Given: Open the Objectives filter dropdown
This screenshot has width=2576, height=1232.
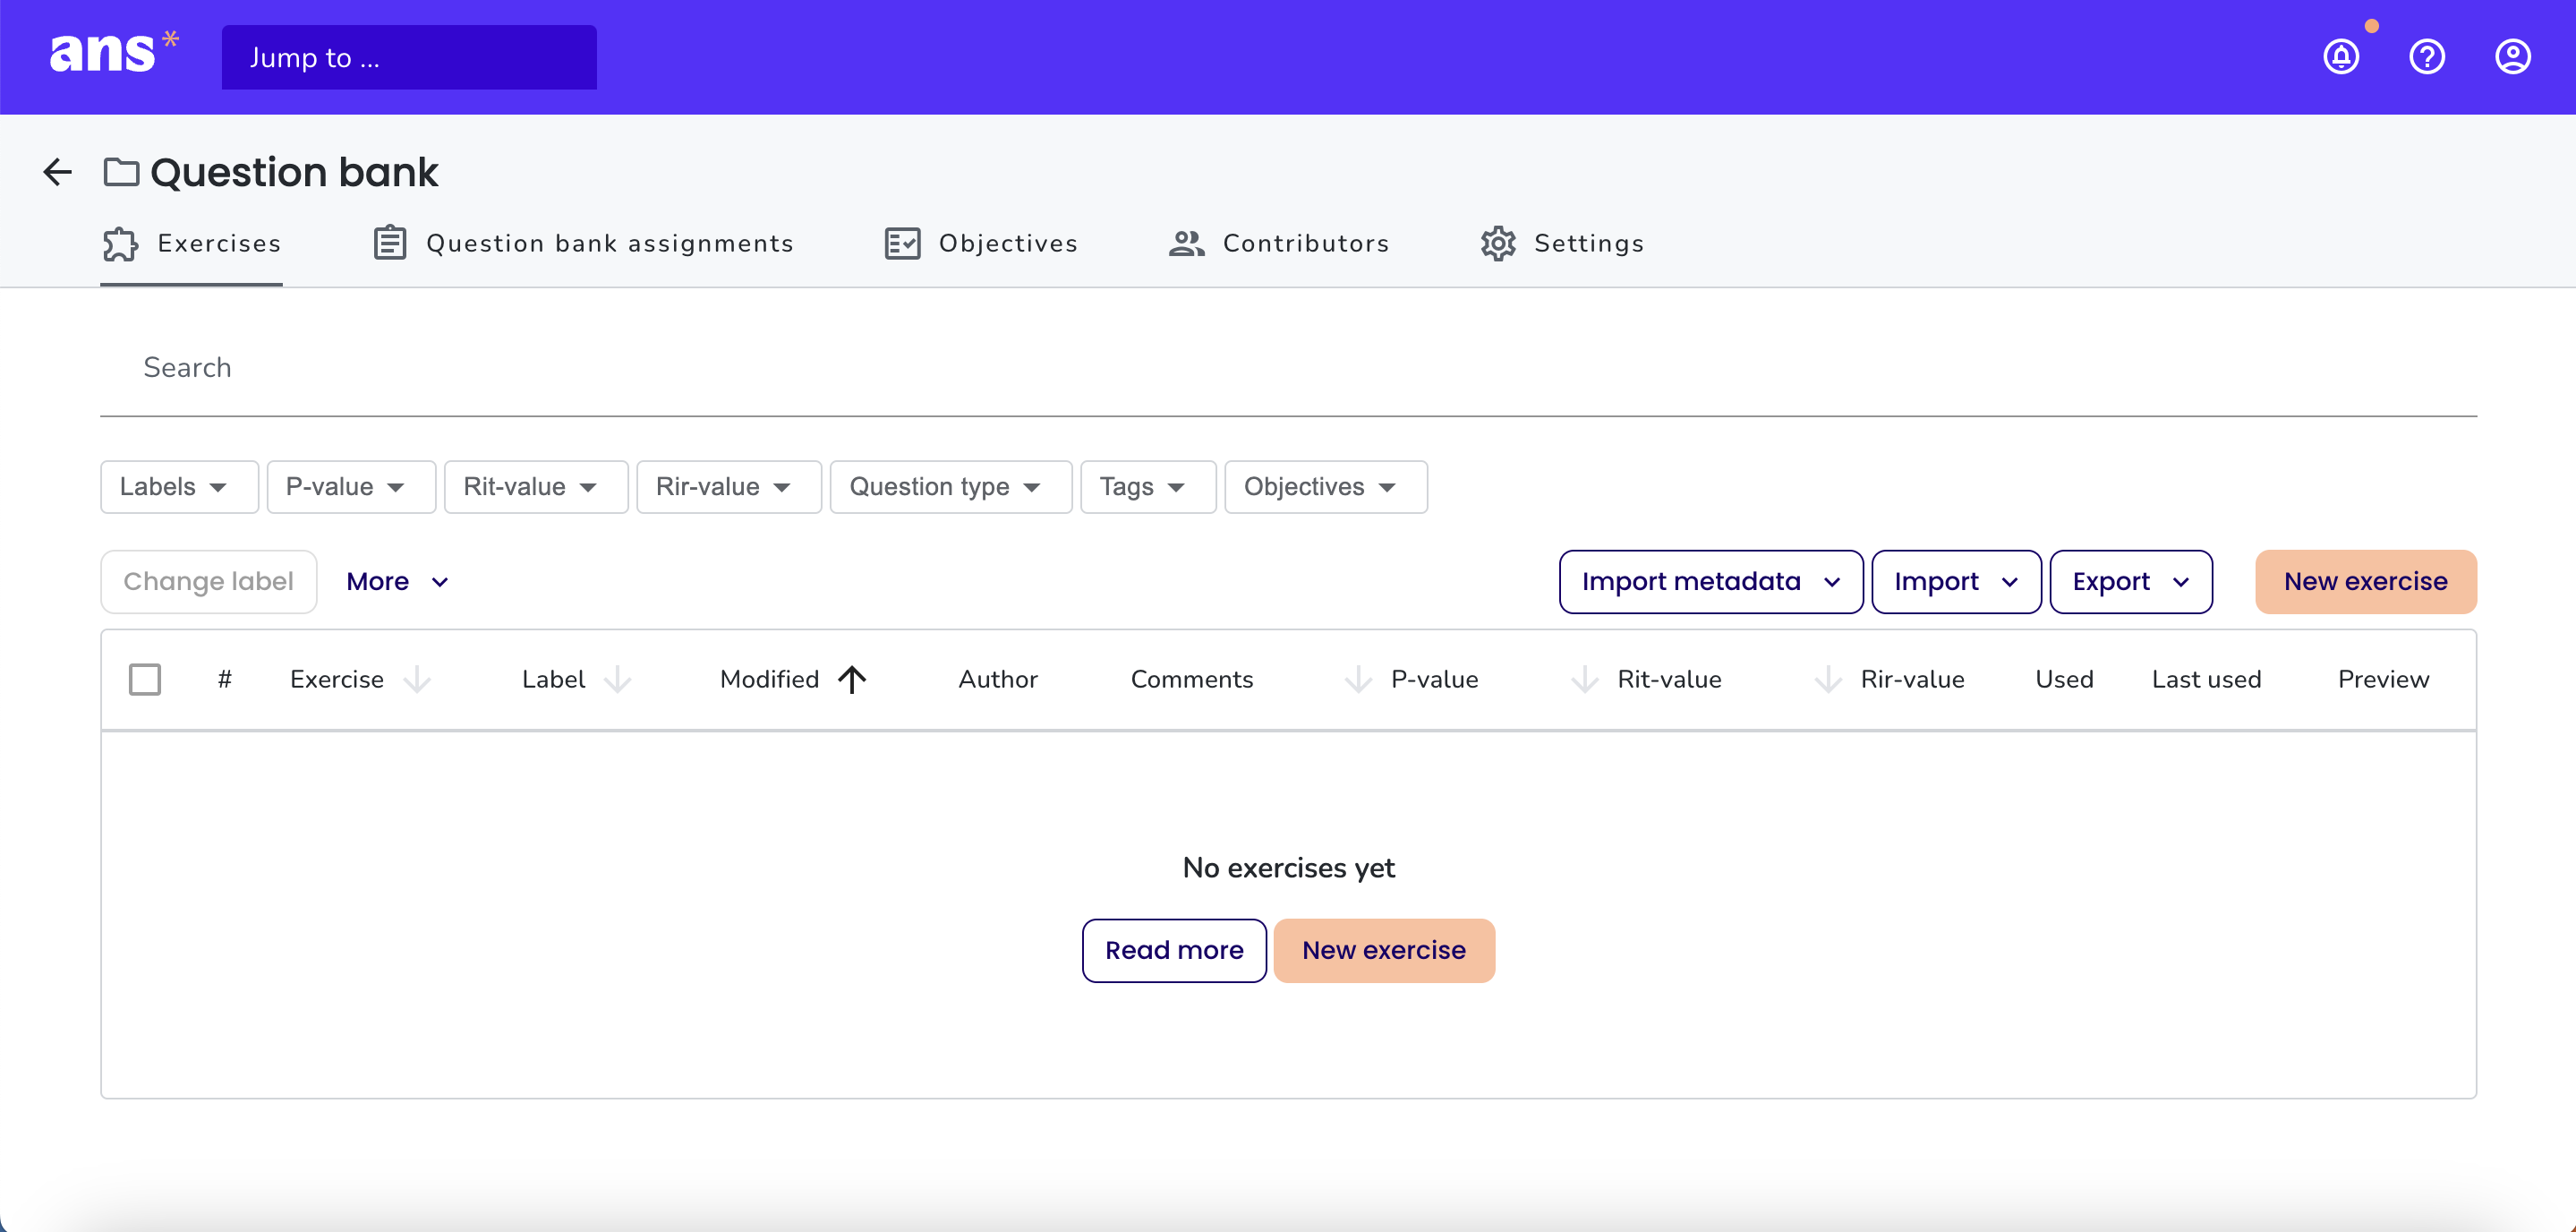Looking at the screenshot, I should pos(1326,487).
